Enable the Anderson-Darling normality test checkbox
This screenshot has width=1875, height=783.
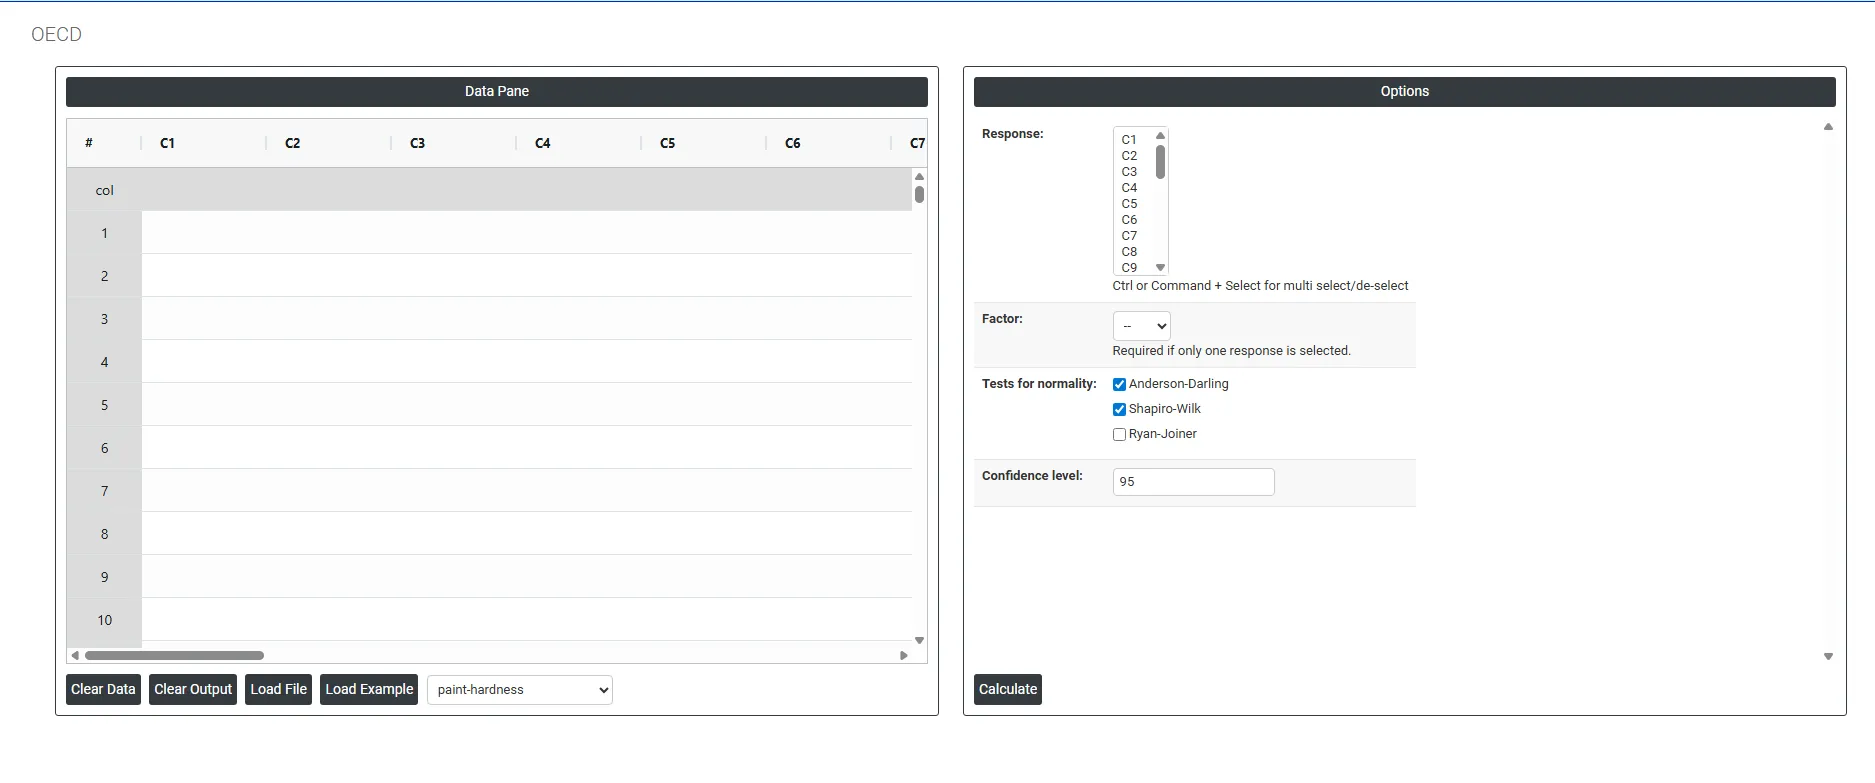pos(1119,384)
